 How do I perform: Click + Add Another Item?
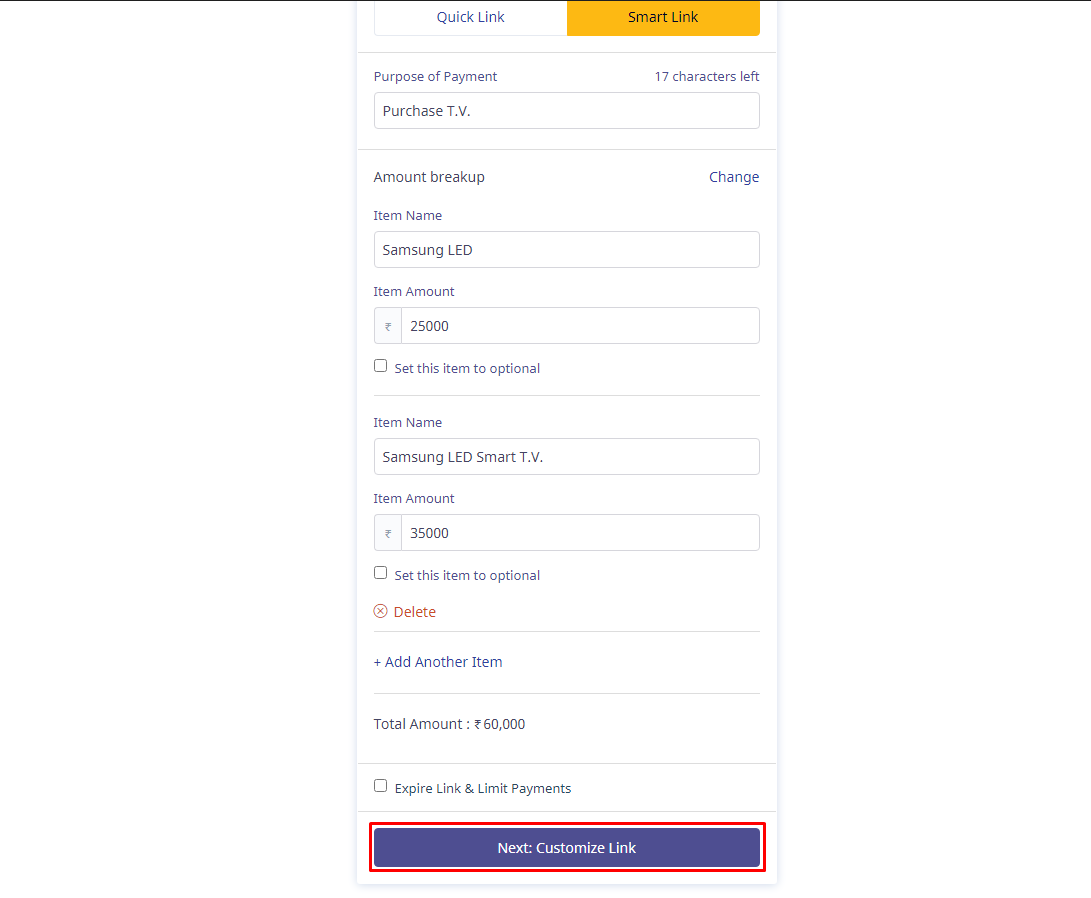coord(438,662)
